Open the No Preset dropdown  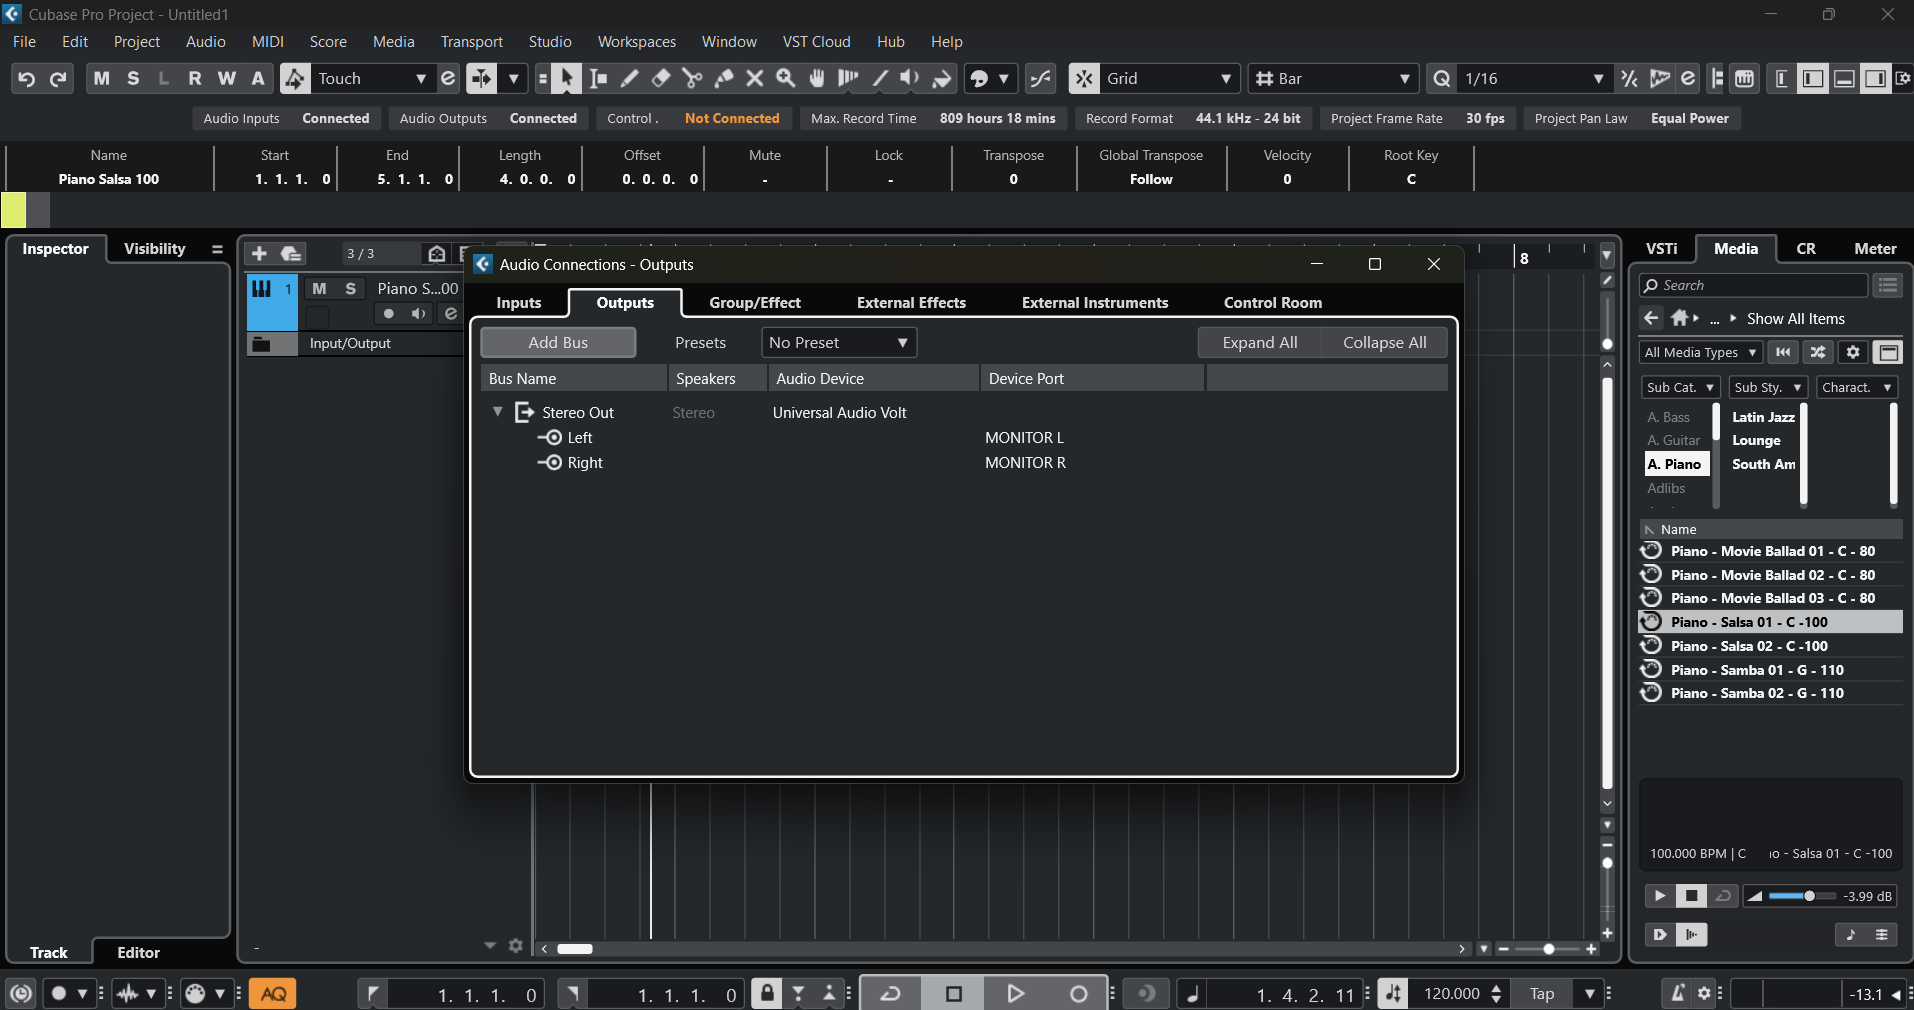tap(839, 343)
